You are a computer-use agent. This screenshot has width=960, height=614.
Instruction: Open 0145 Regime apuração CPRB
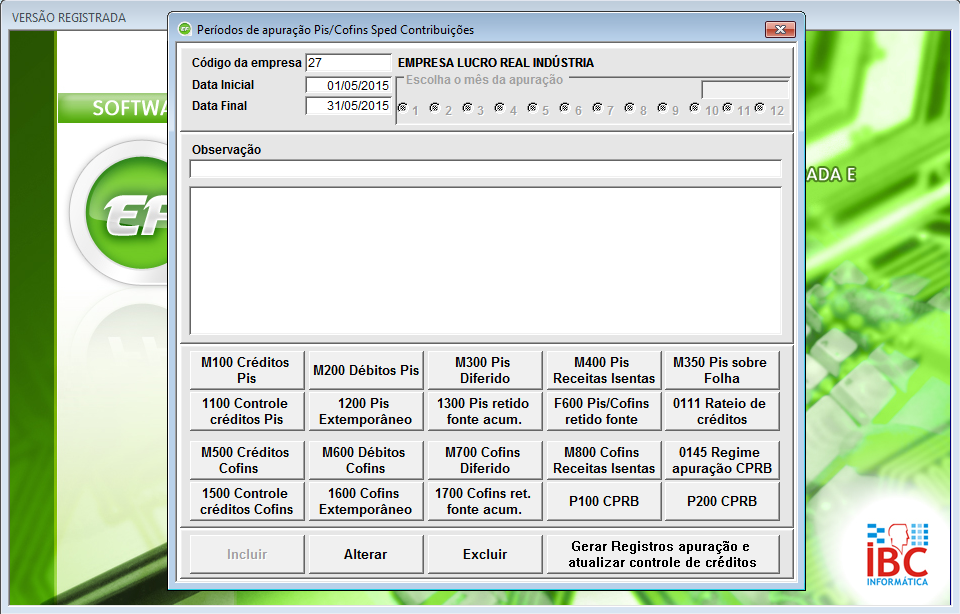(722, 460)
